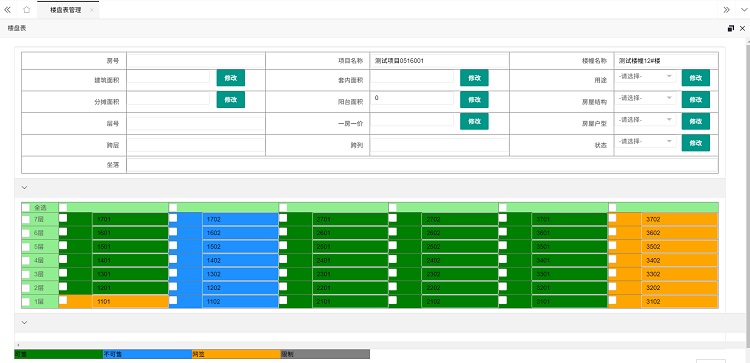Click 修改 button next to 一房一价
Screen dimensions: 750x363
click(x=474, y=121)
